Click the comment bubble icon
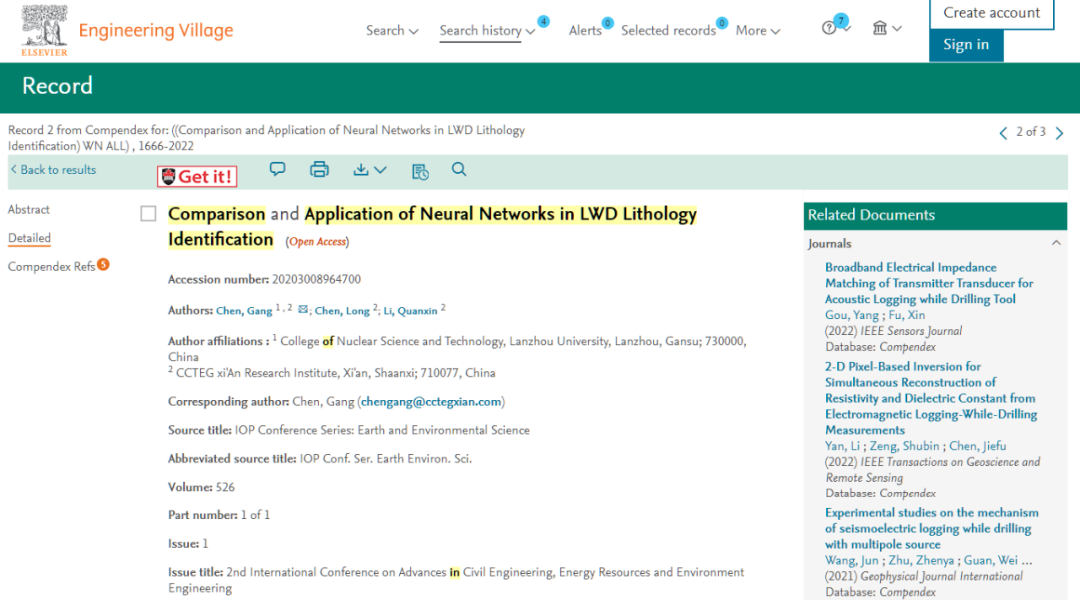The height and width of the screenshot is (600, 1080). [x=278, y=169]
